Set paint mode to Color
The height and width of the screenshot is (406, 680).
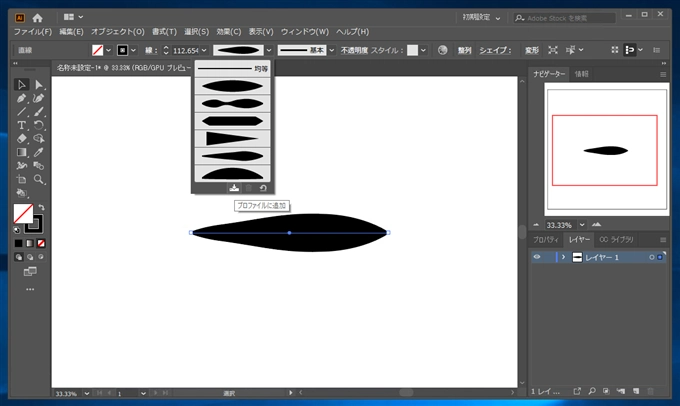coord(18,243)
